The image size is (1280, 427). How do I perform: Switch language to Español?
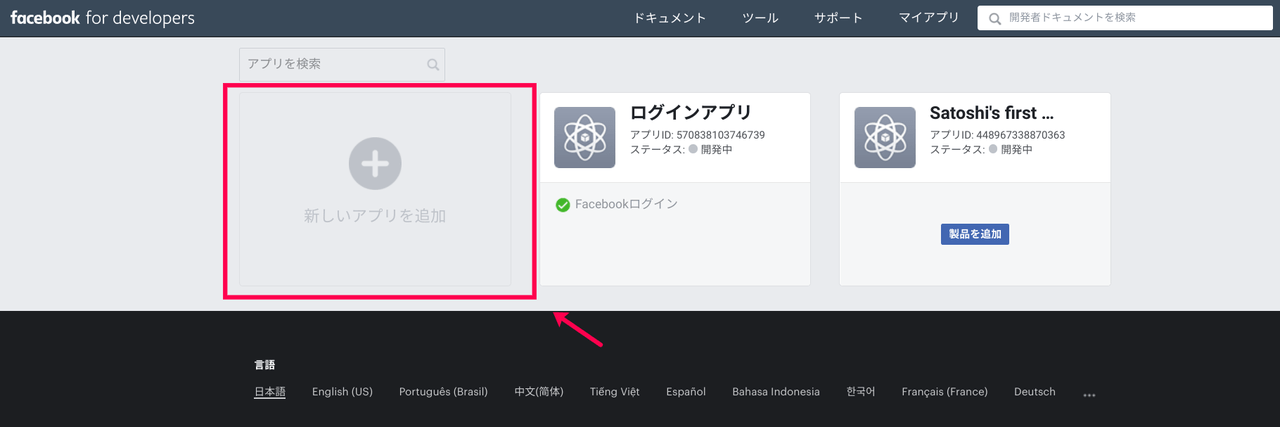686,392
